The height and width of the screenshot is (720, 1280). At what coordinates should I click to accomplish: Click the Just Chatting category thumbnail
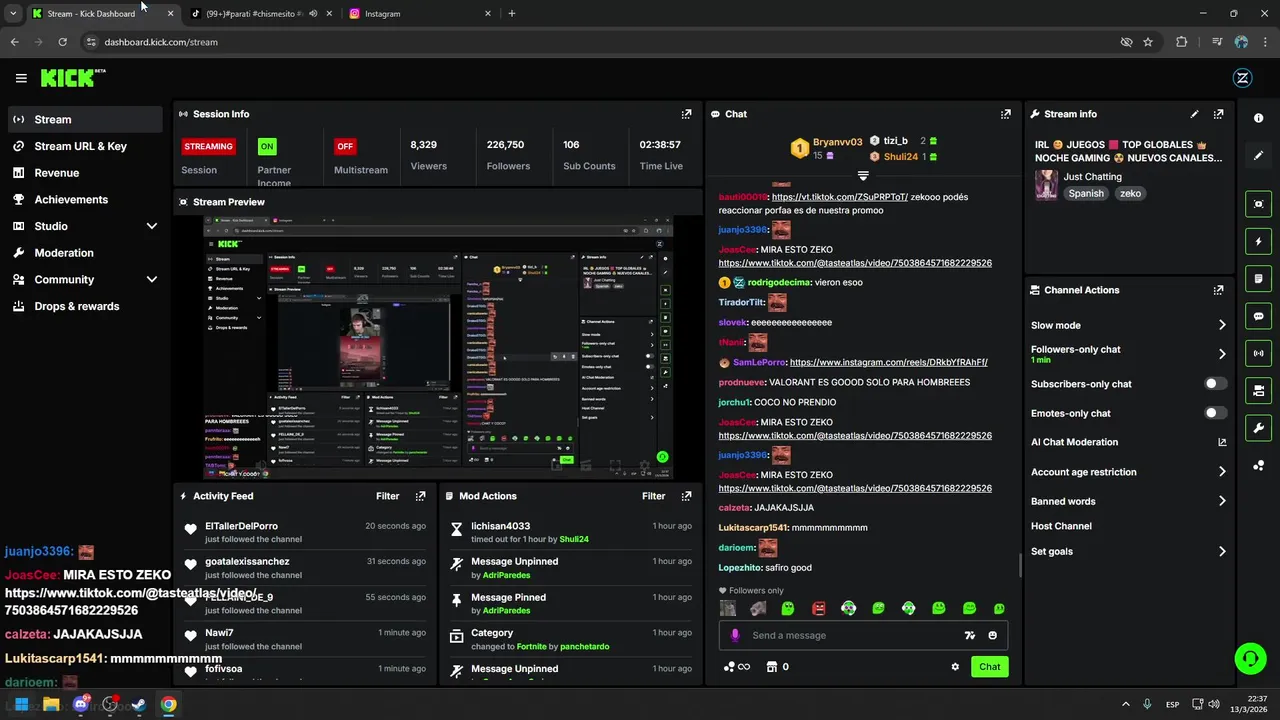[1046, 185]
